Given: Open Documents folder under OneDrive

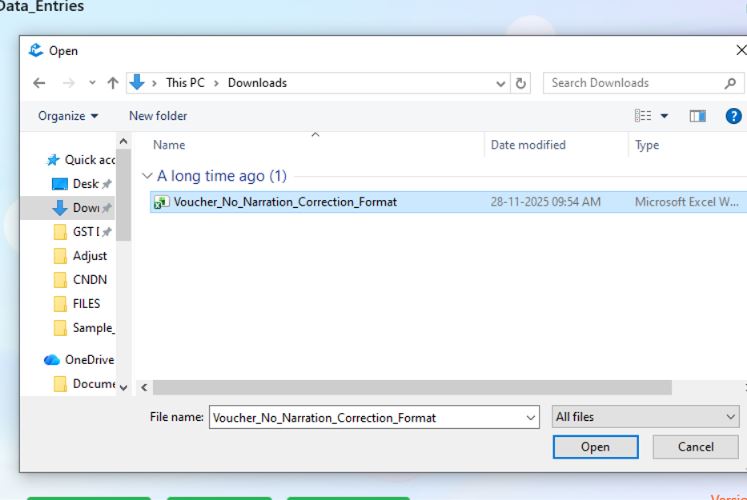Looking at the screenshot, I should click(x=94, y=384).
